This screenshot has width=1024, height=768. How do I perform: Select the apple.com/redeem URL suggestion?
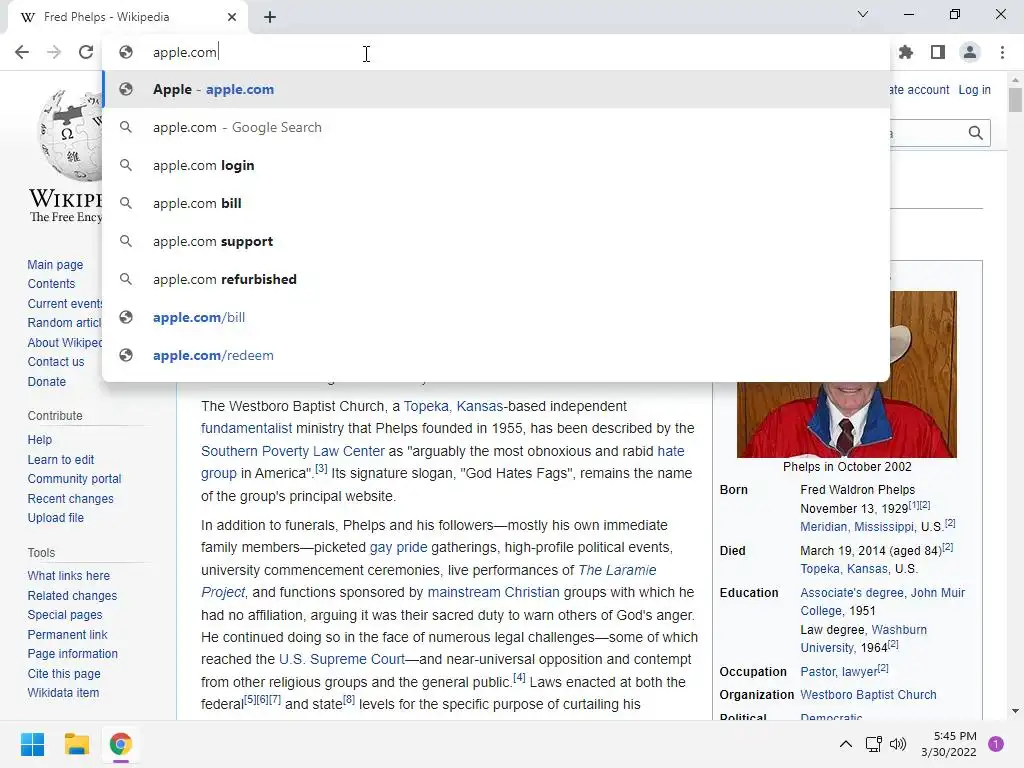point(496,355)
